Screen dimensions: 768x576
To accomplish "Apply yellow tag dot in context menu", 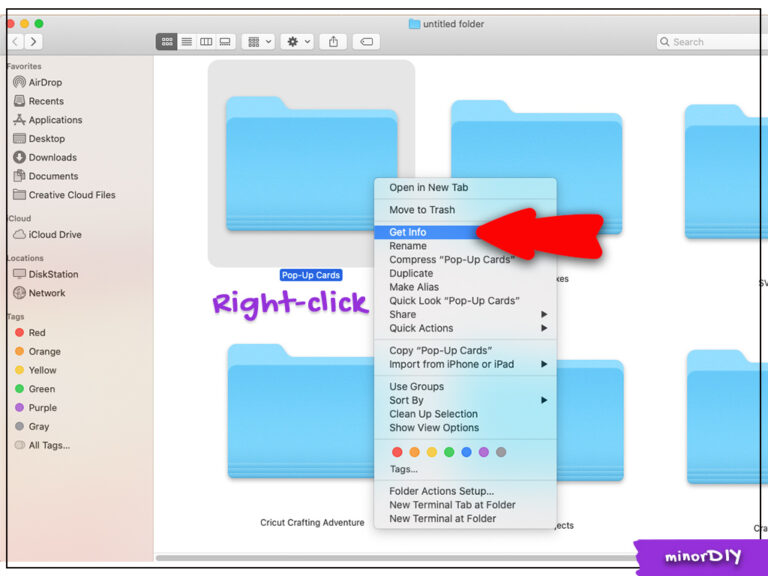I will [432, 452].
